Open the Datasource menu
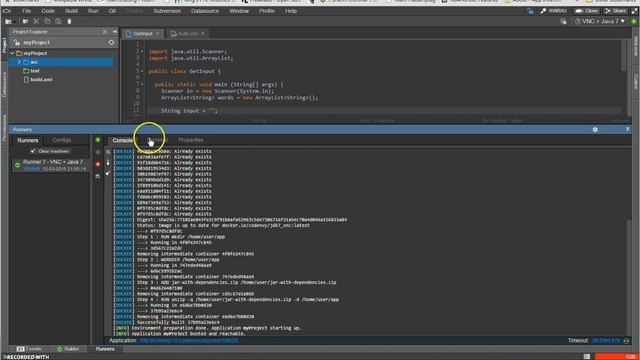 (205, 11)
